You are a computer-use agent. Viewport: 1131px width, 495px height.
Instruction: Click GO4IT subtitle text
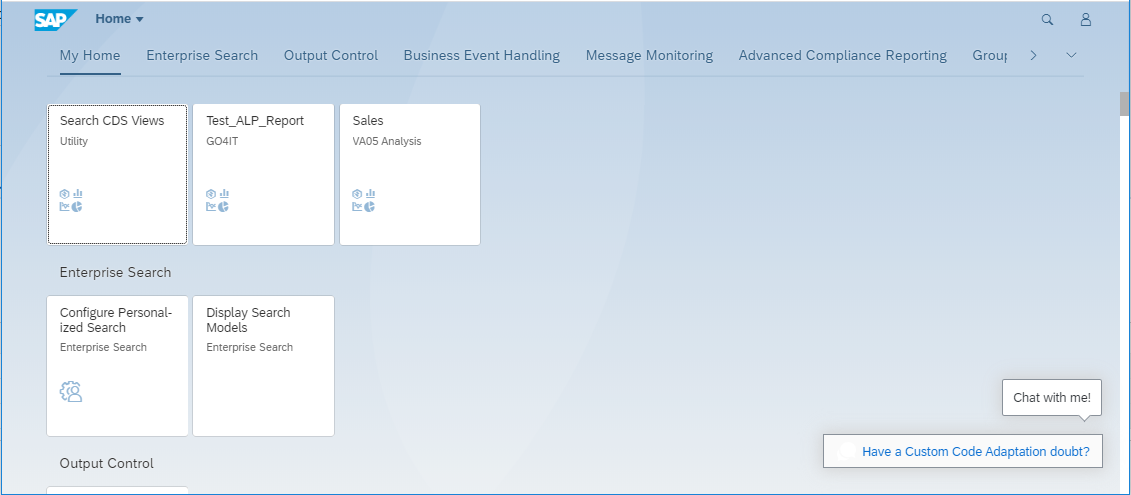(x=222, y=141)
